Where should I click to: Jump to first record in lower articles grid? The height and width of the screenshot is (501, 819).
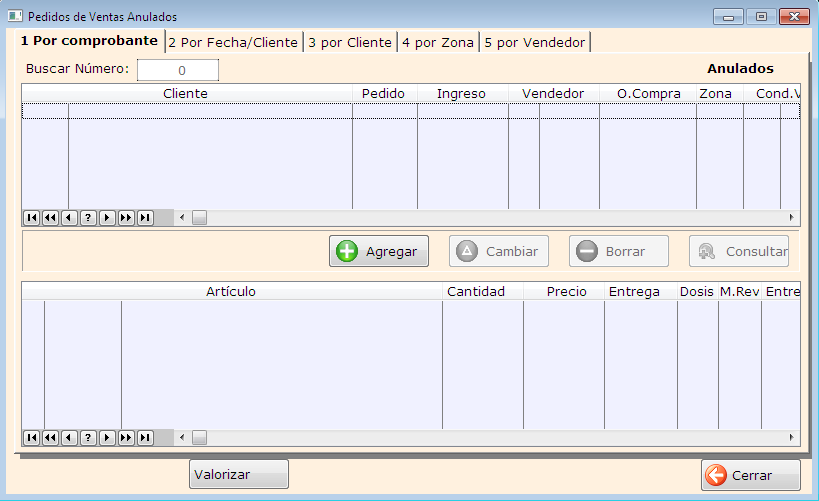click(31, 437)
